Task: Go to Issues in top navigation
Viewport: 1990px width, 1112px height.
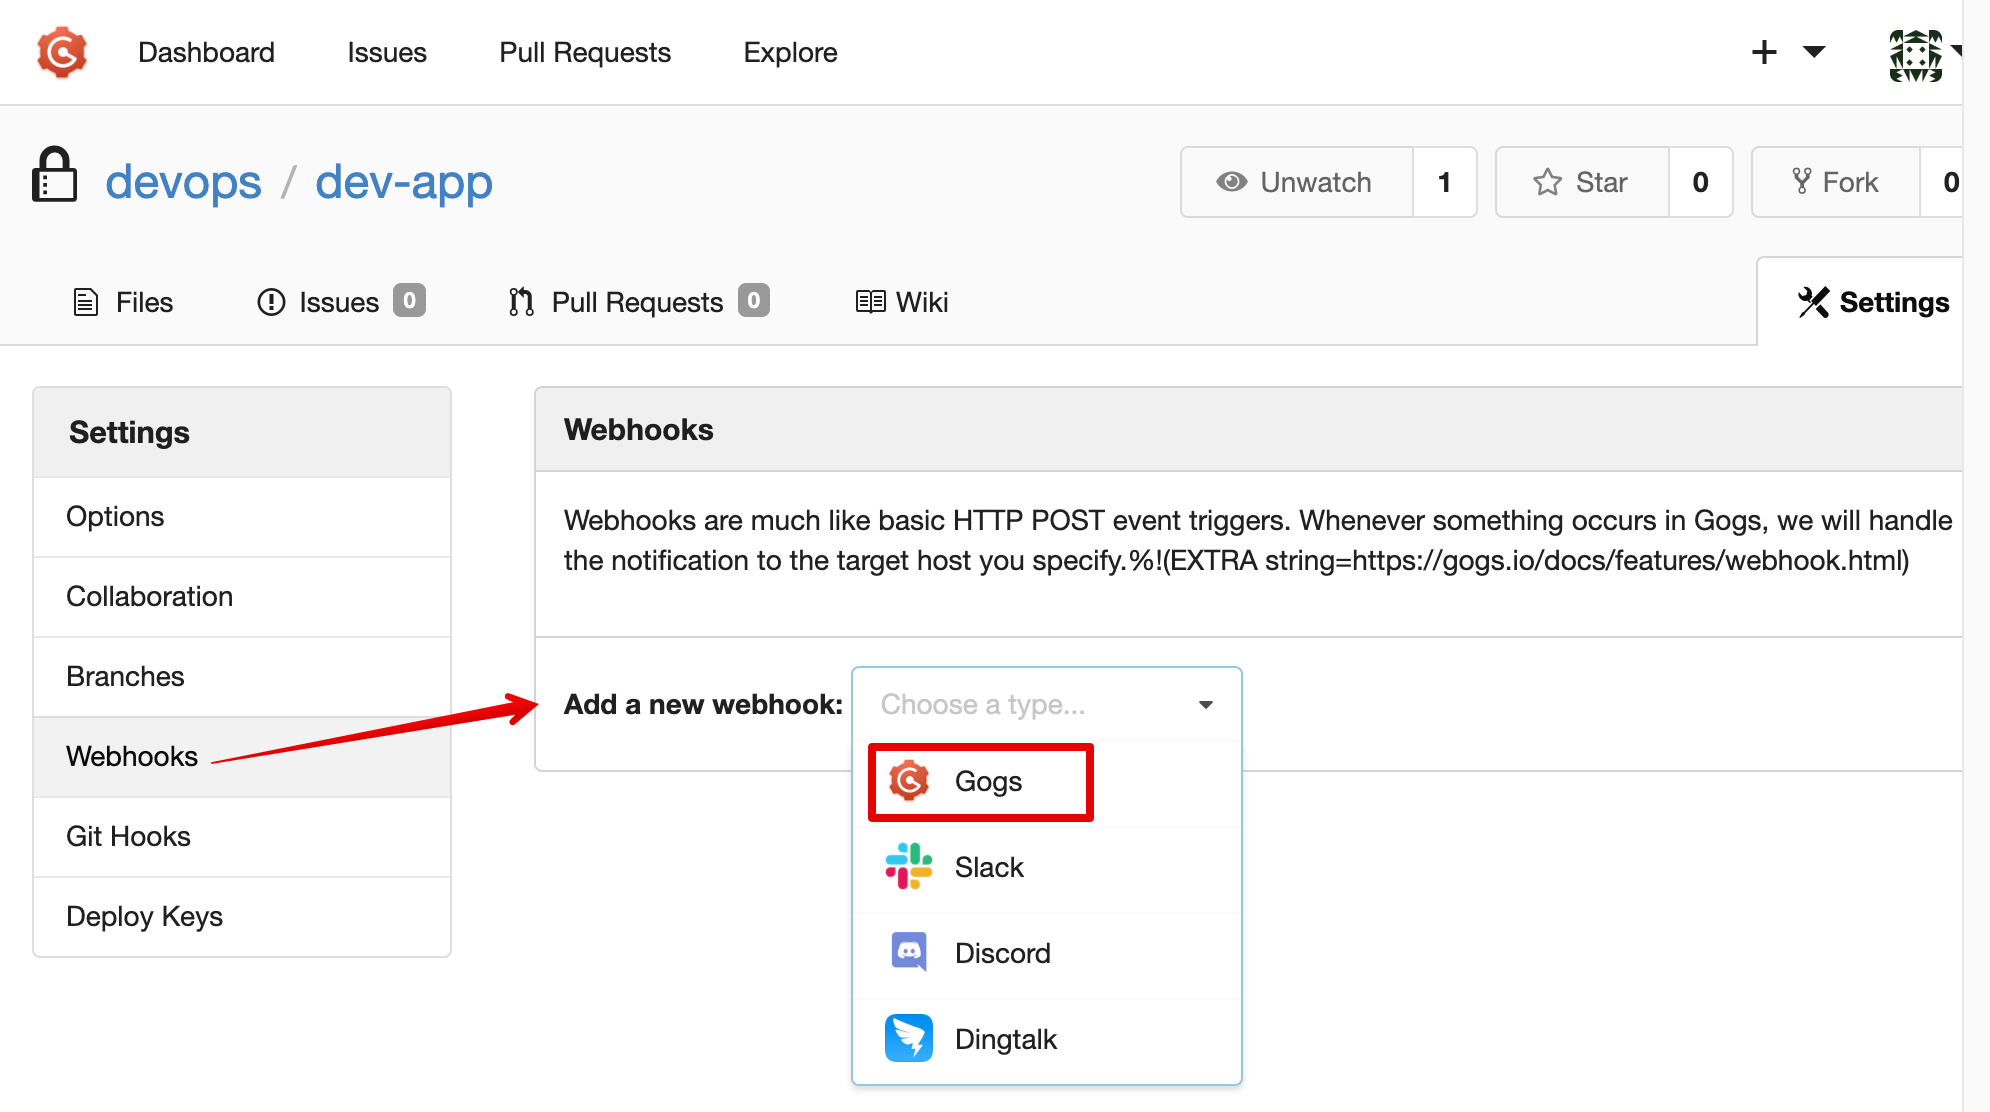Action: pos(387,52)
